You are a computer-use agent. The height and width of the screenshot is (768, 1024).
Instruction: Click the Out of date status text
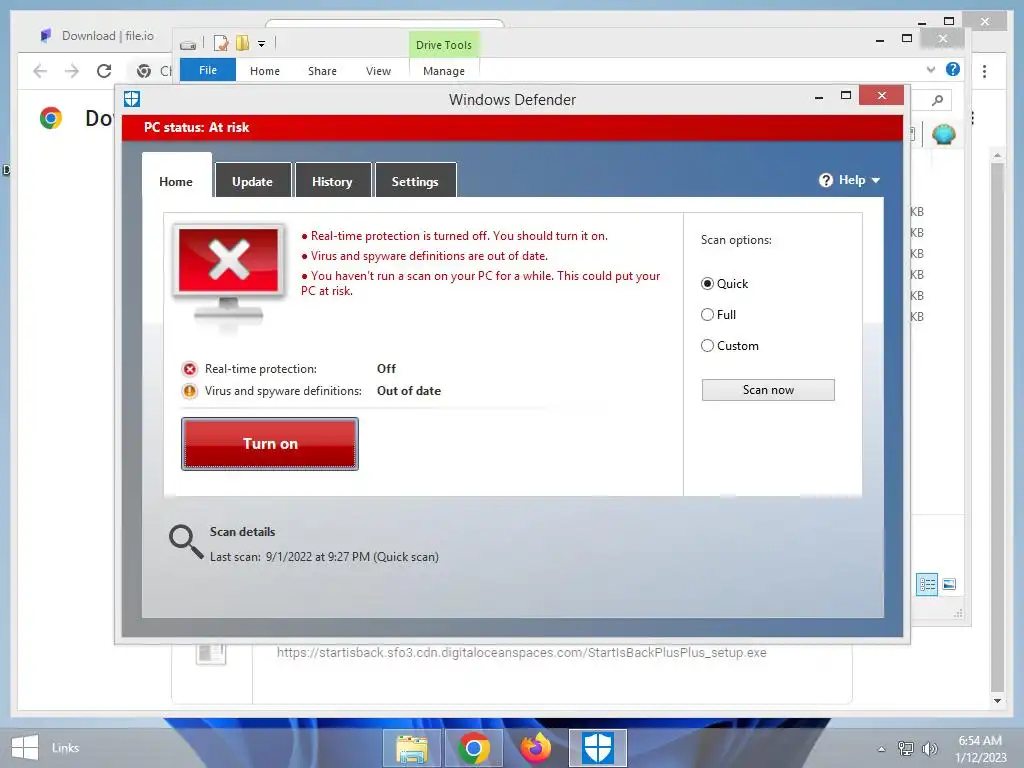[x=409, y=391]
